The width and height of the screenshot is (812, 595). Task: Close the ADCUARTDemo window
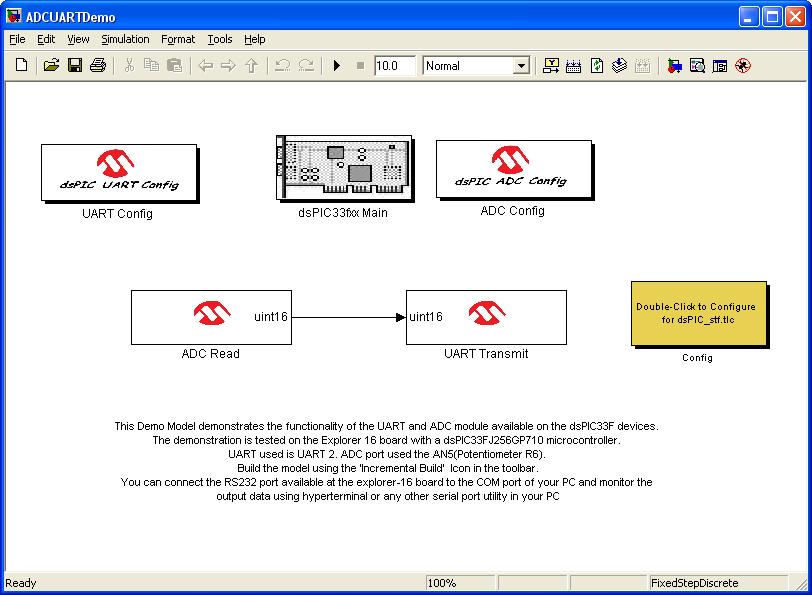(x=795, y=17)
